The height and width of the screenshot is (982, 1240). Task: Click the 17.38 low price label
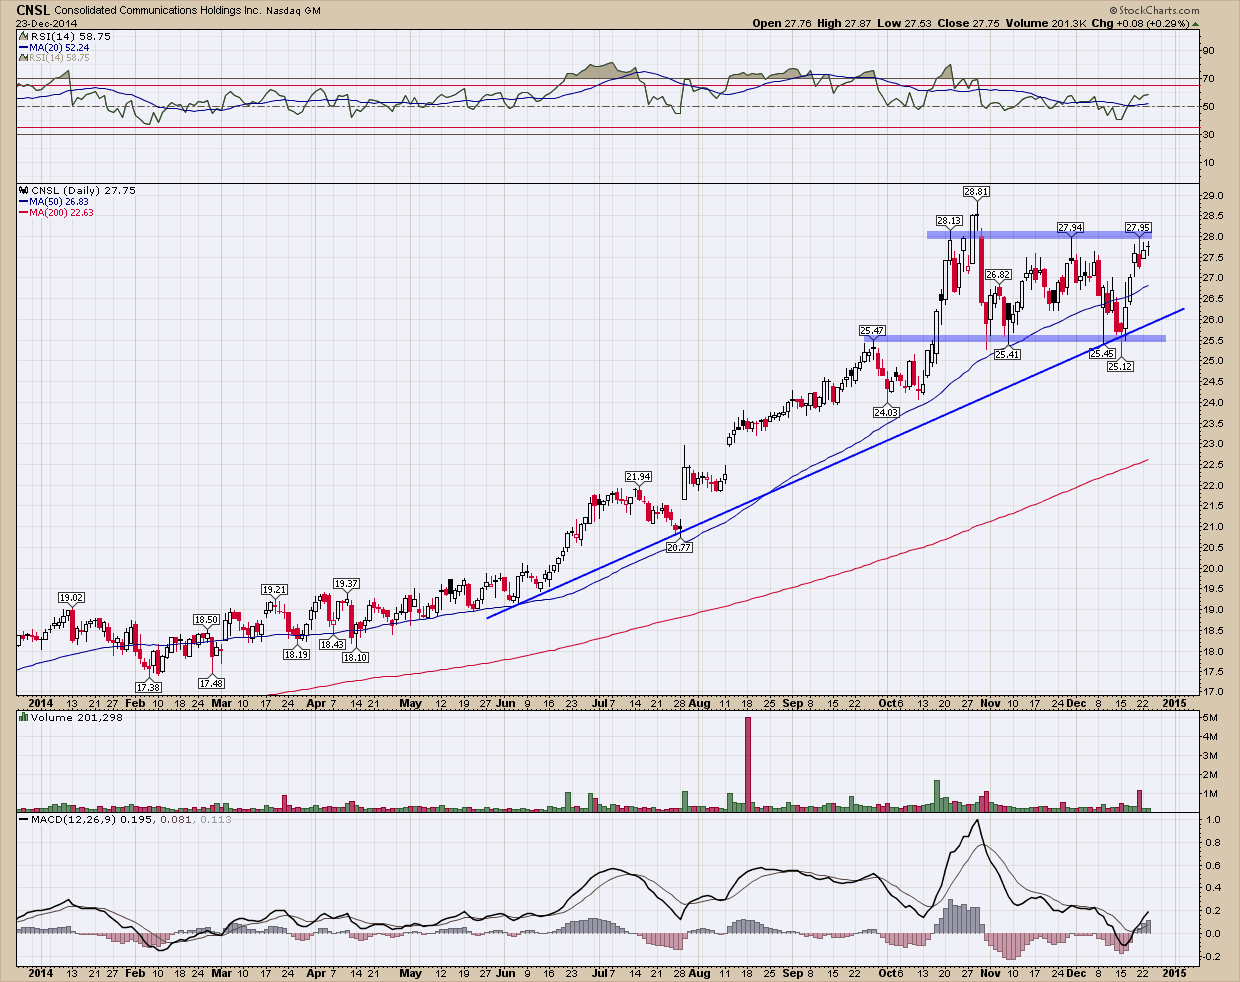148,687
